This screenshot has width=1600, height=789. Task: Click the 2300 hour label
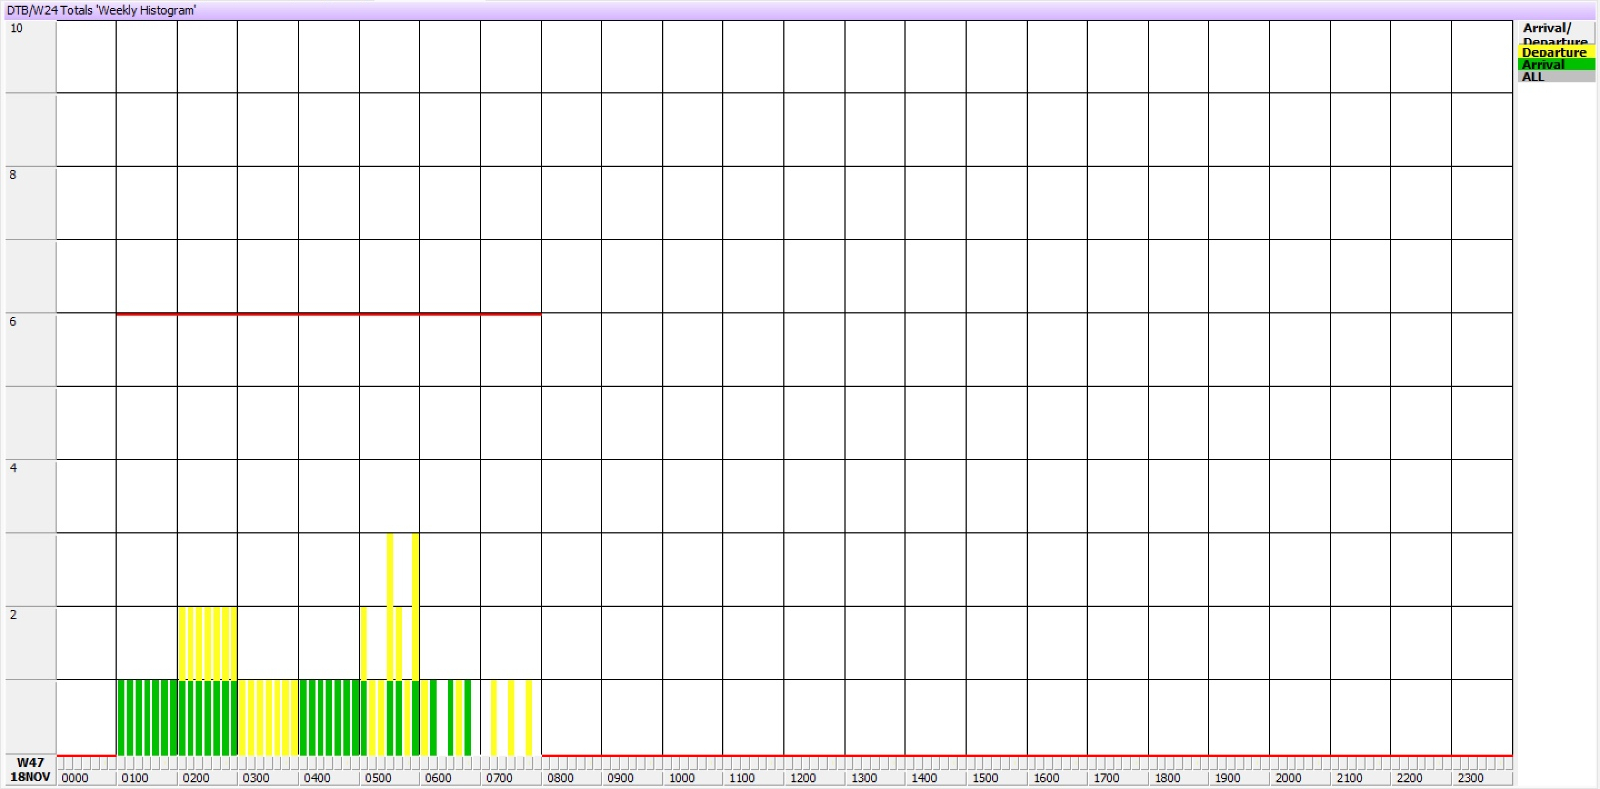click(1470, 778)
